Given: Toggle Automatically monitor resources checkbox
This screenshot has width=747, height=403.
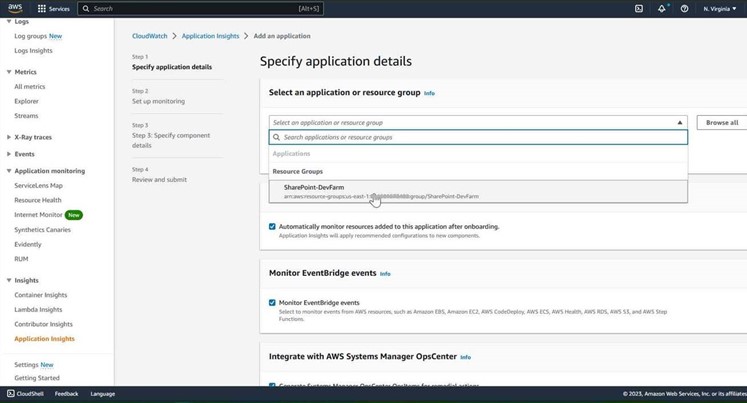Looking at the screenshot, I should 272,226.
